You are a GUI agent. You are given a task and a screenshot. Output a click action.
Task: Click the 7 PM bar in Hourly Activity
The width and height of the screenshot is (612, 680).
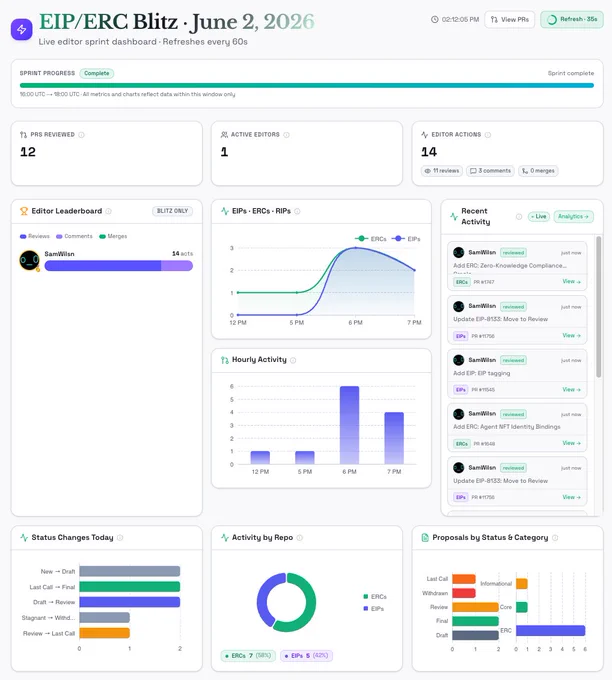coord(394,438)
